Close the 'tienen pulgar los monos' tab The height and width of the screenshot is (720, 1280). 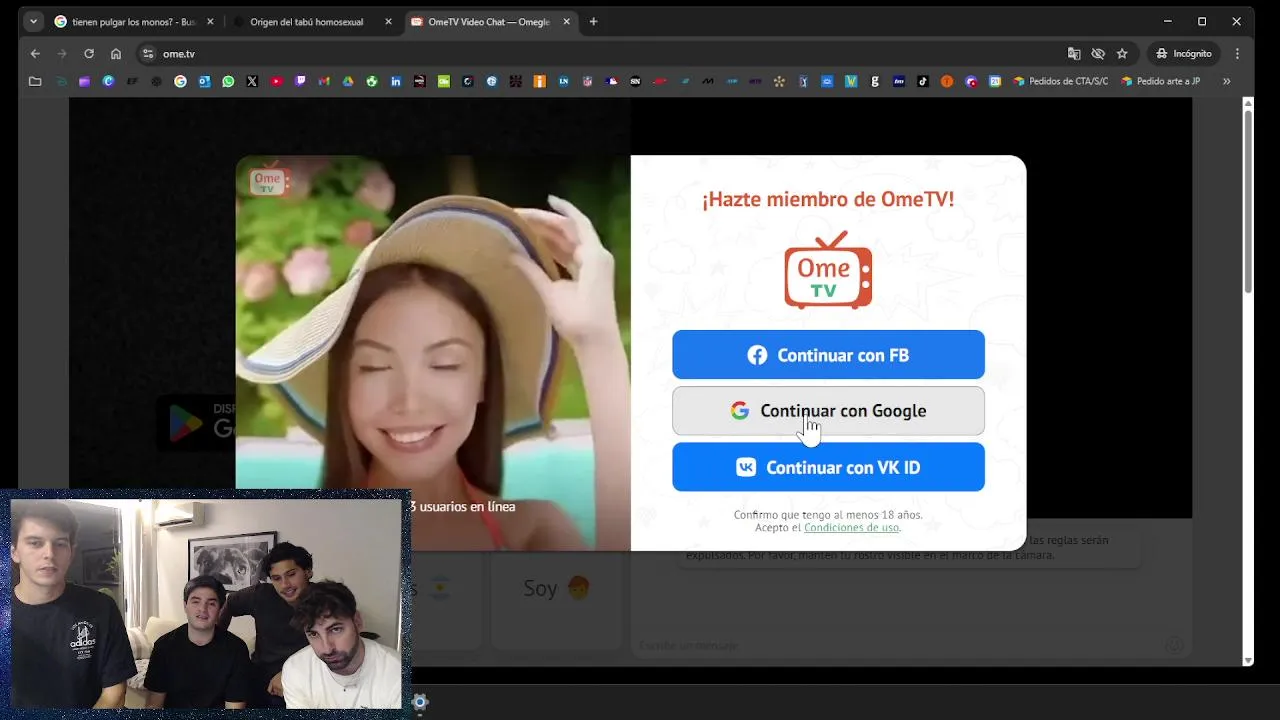[210, 21]
